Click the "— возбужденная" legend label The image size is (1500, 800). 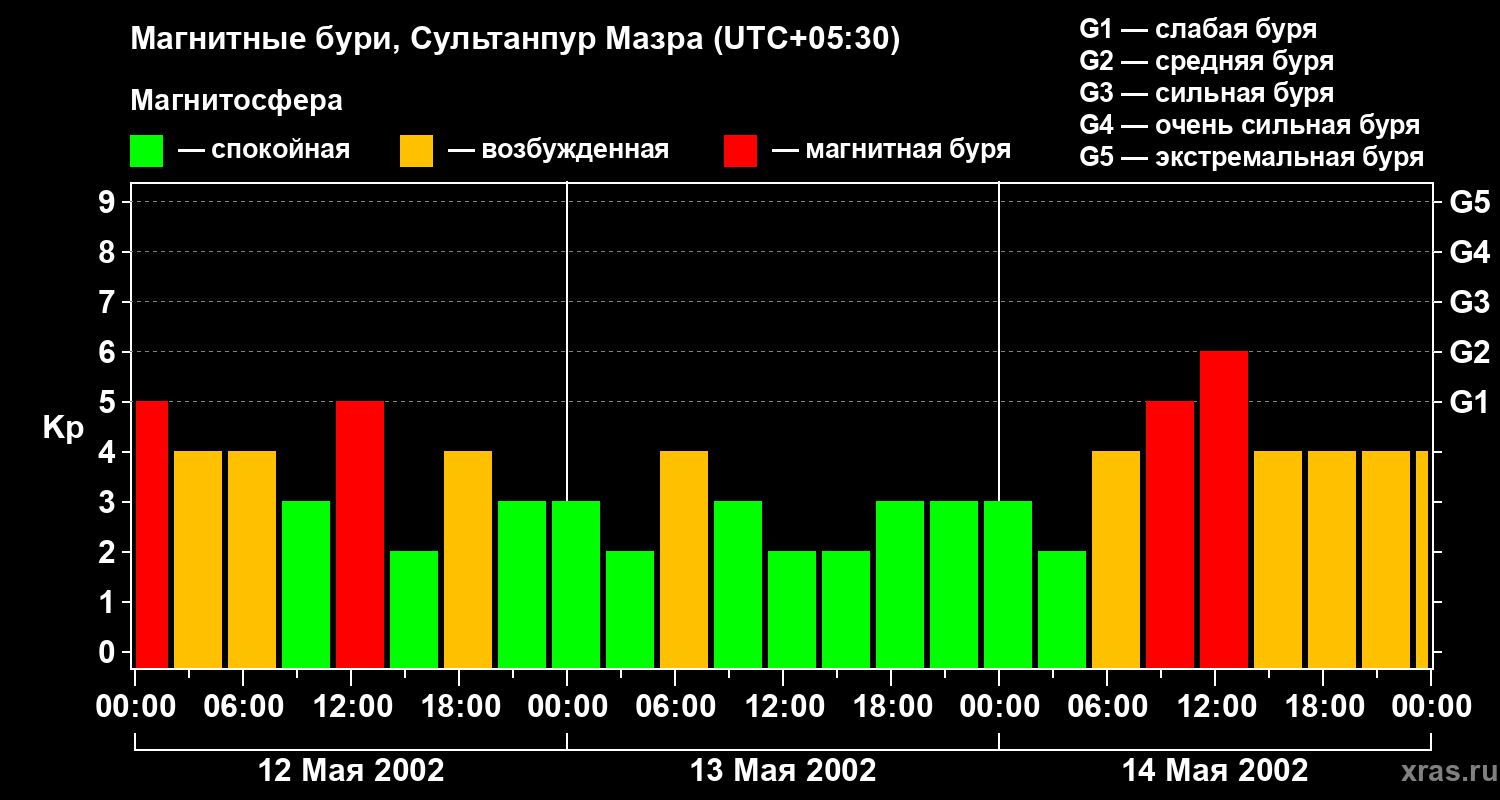tap(558, 151)
